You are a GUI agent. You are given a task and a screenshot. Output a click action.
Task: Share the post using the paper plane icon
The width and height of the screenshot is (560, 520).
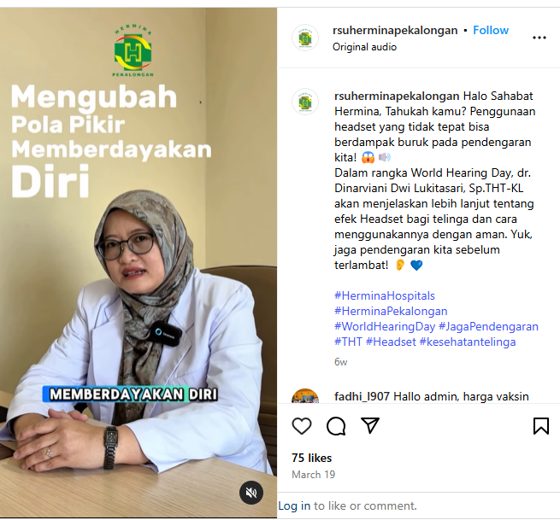[x=370, y=425]
